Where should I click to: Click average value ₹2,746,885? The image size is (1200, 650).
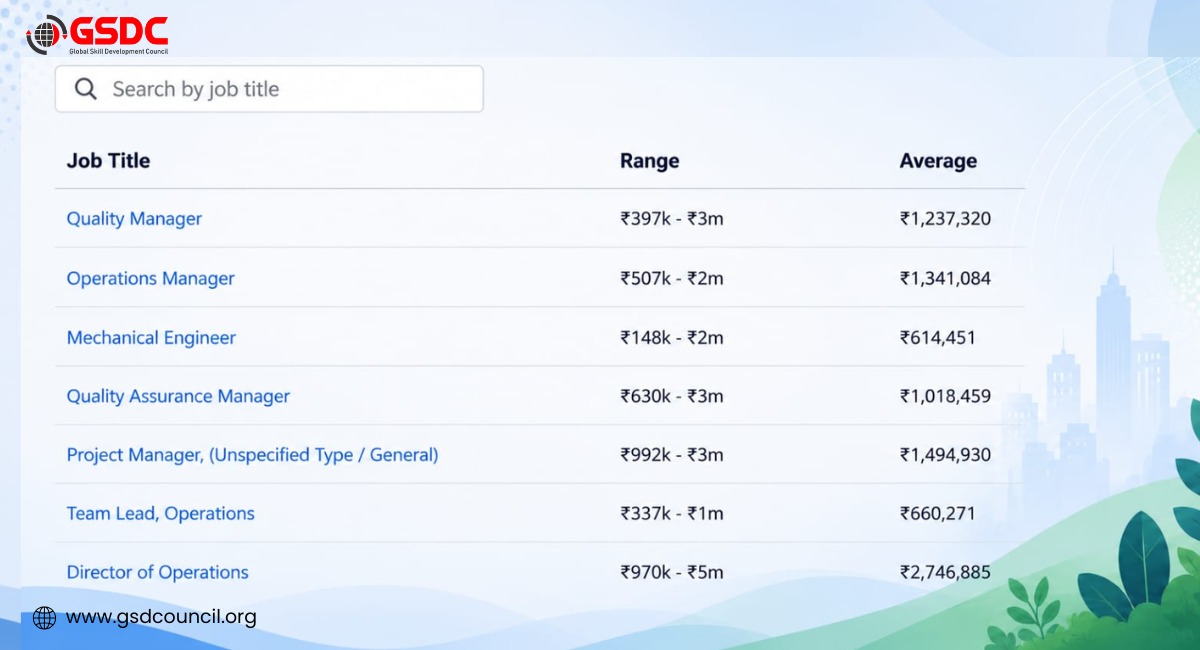tap(945, 572)
